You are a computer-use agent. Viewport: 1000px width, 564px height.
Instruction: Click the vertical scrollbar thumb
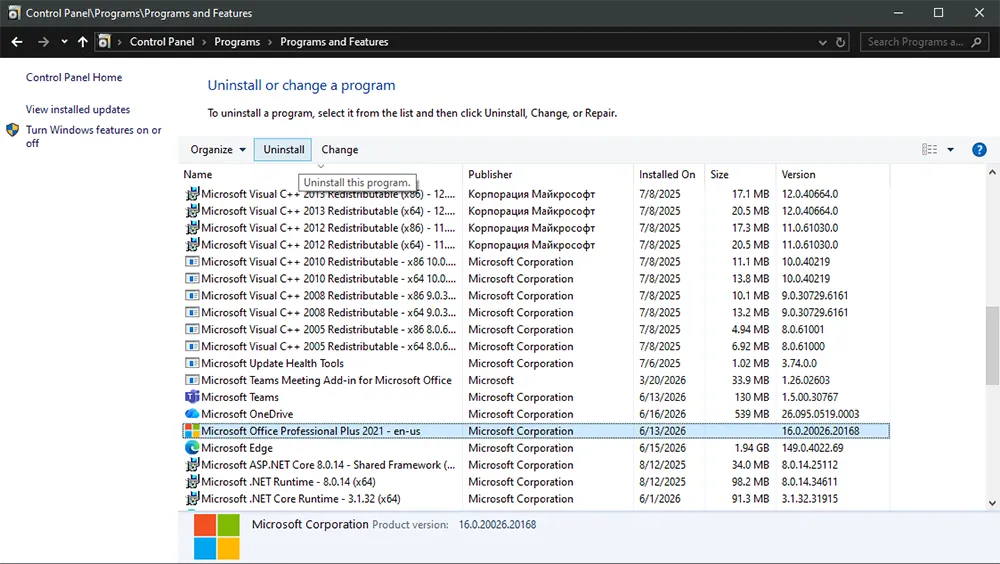(x=992, y=346)
